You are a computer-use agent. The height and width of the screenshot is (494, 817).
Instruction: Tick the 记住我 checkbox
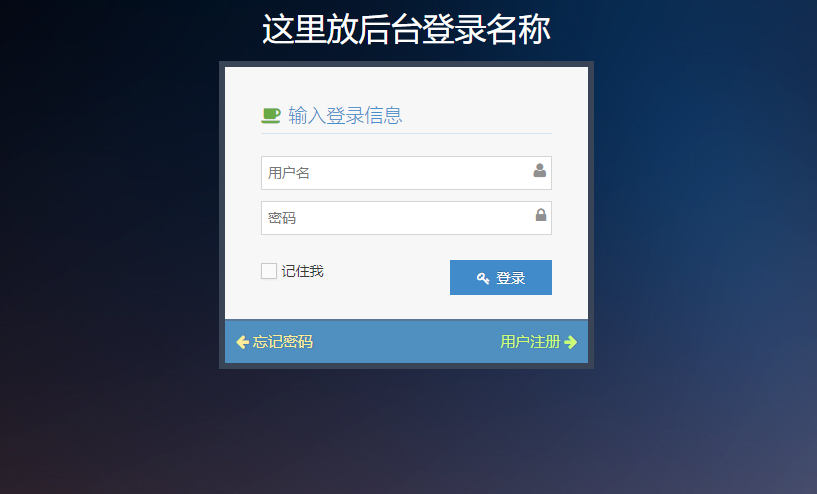point(269,271)
